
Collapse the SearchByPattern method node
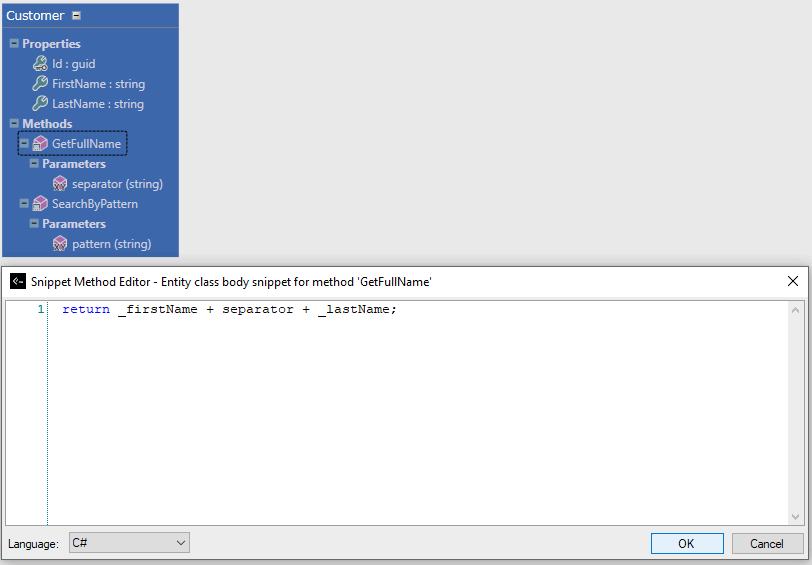[x=24, y=204]
